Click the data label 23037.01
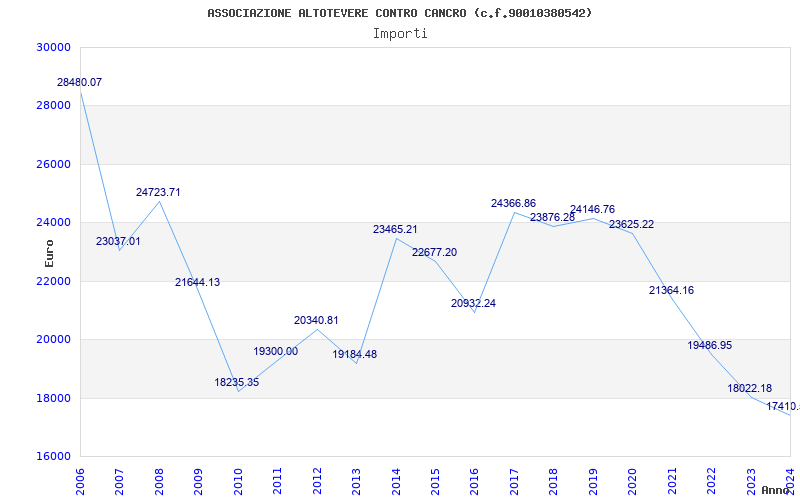Screen dimensions: 800x500 (x=118, y=241)
